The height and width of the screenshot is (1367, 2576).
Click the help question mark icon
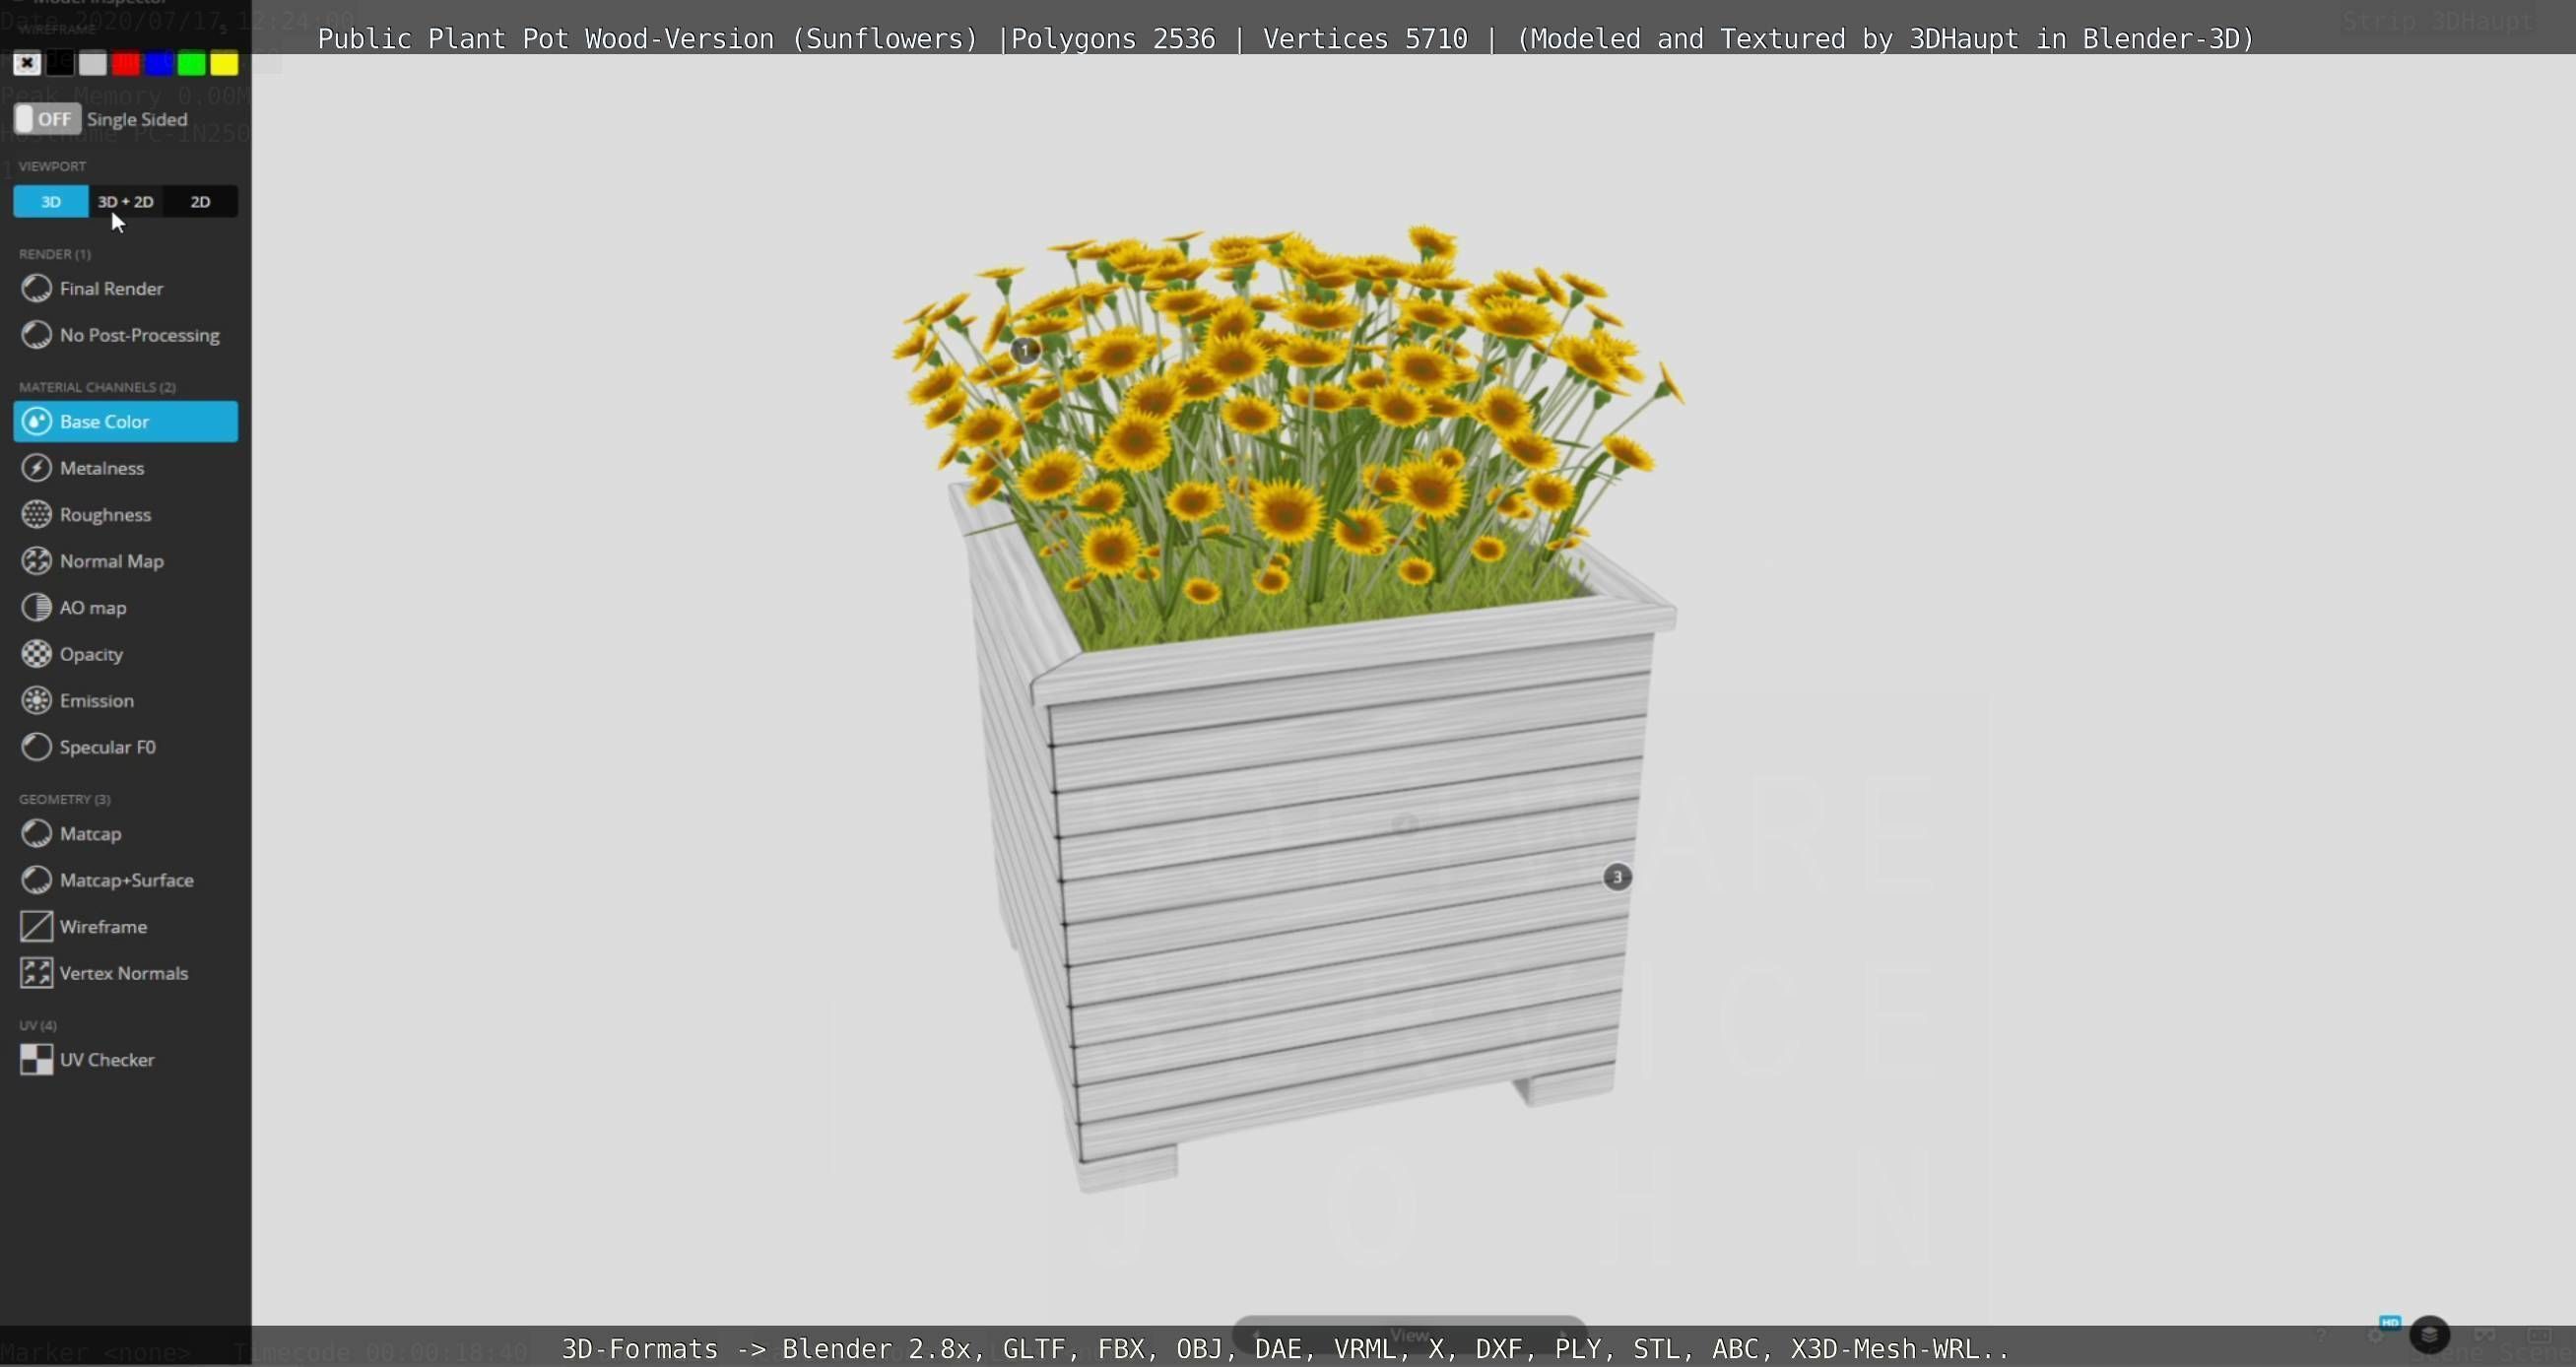(x=2321, y=1336)
